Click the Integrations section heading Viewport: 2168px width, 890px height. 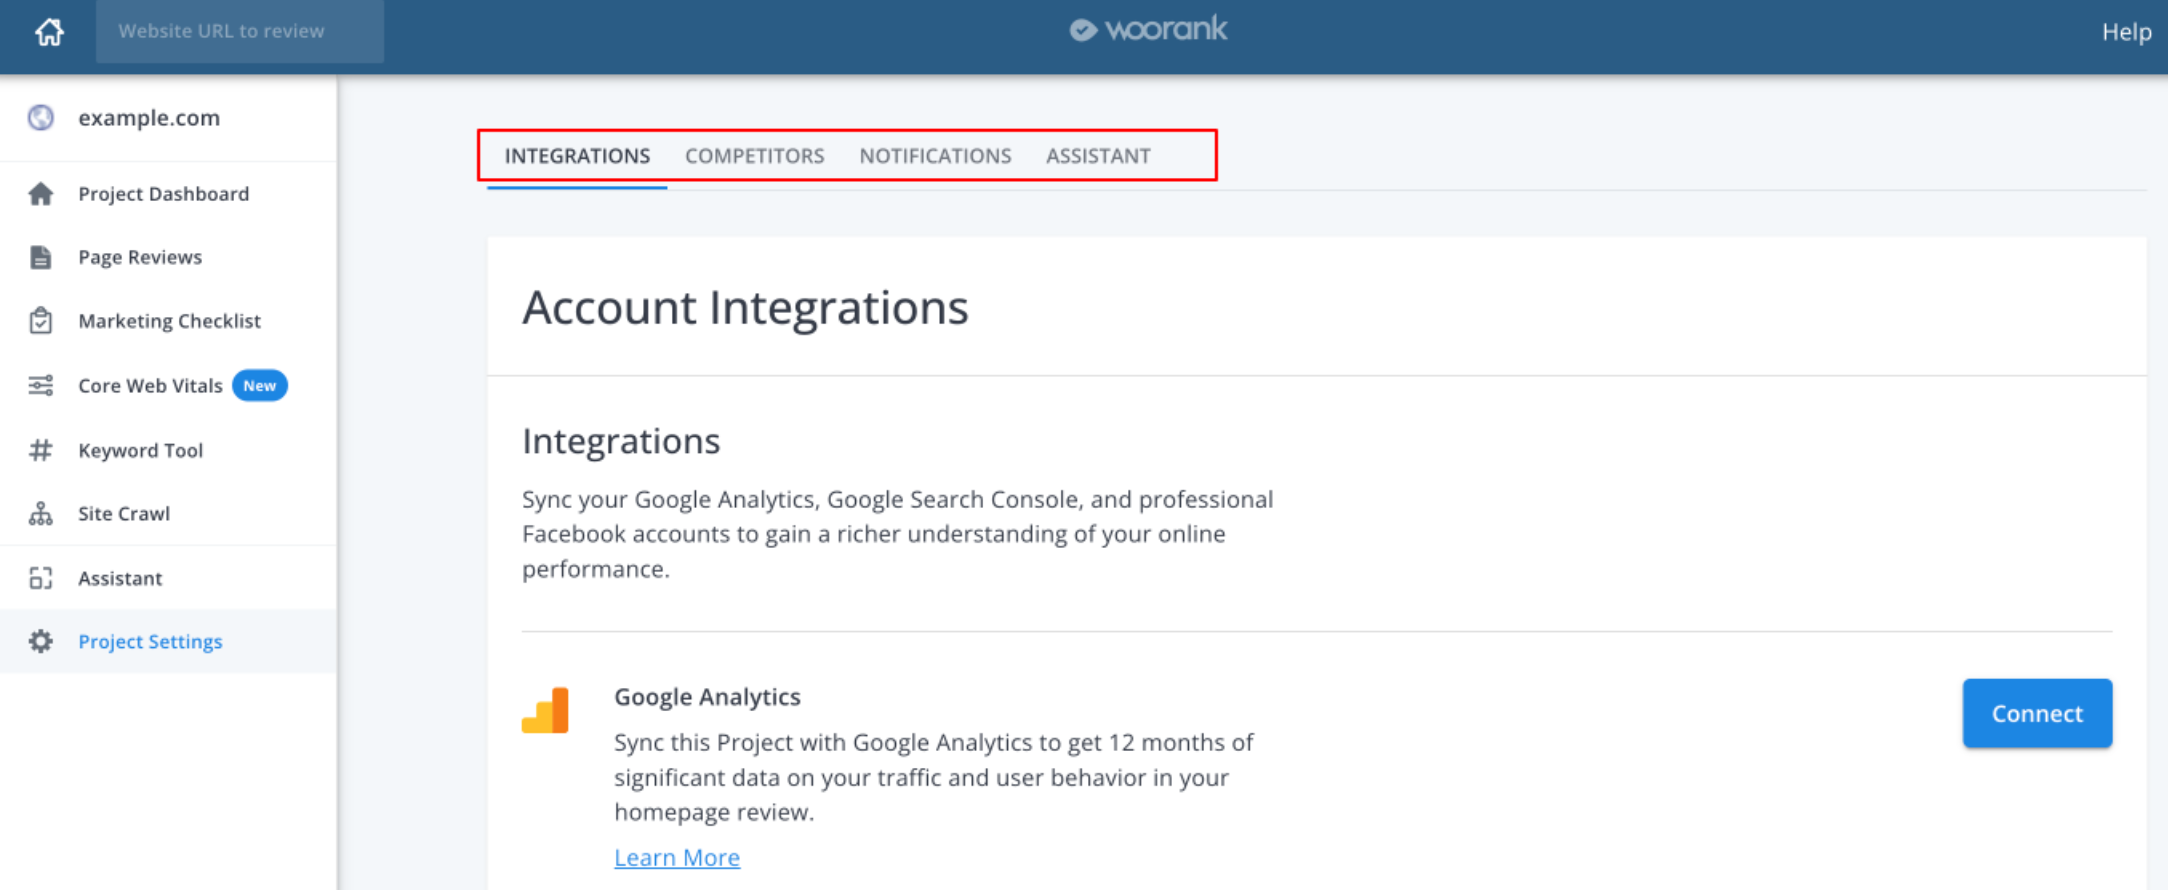(621, 441)
